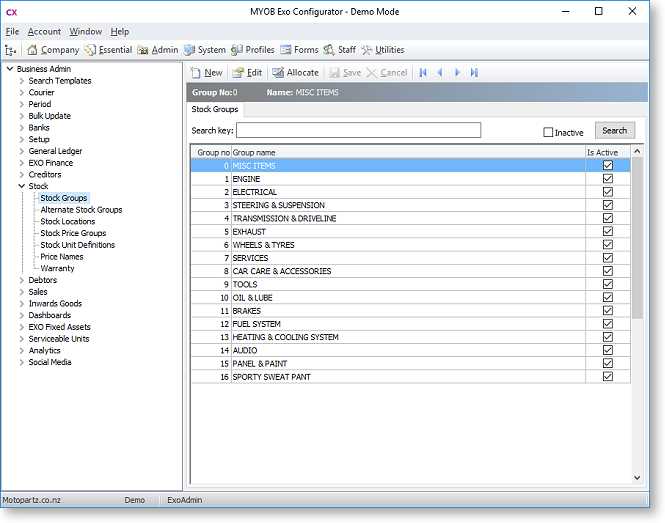This screenshot has width=665, height=523.
Task: Click the Search button
Action: (615, 131)
